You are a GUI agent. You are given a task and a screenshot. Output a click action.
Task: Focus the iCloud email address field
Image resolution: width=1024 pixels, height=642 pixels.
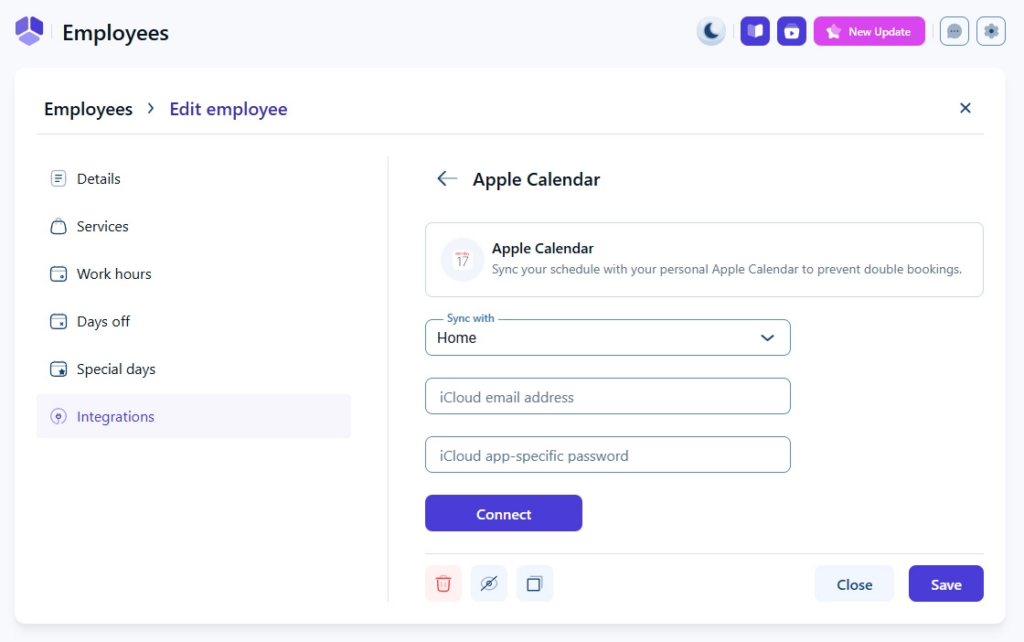click(608, 397)
